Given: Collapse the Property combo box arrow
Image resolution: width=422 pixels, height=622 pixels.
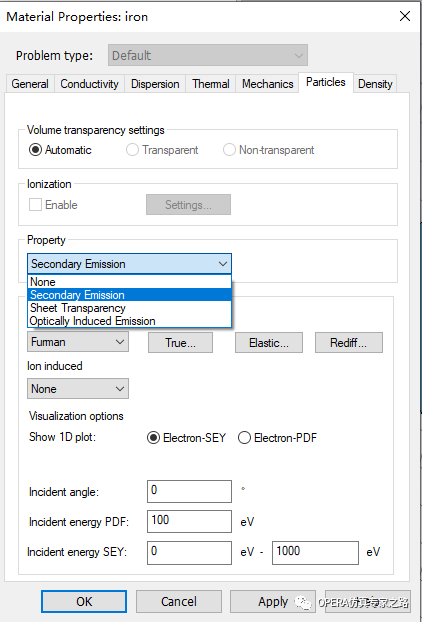Looking at the screenshot, I should pyautogui.click(x=223, y=264).
